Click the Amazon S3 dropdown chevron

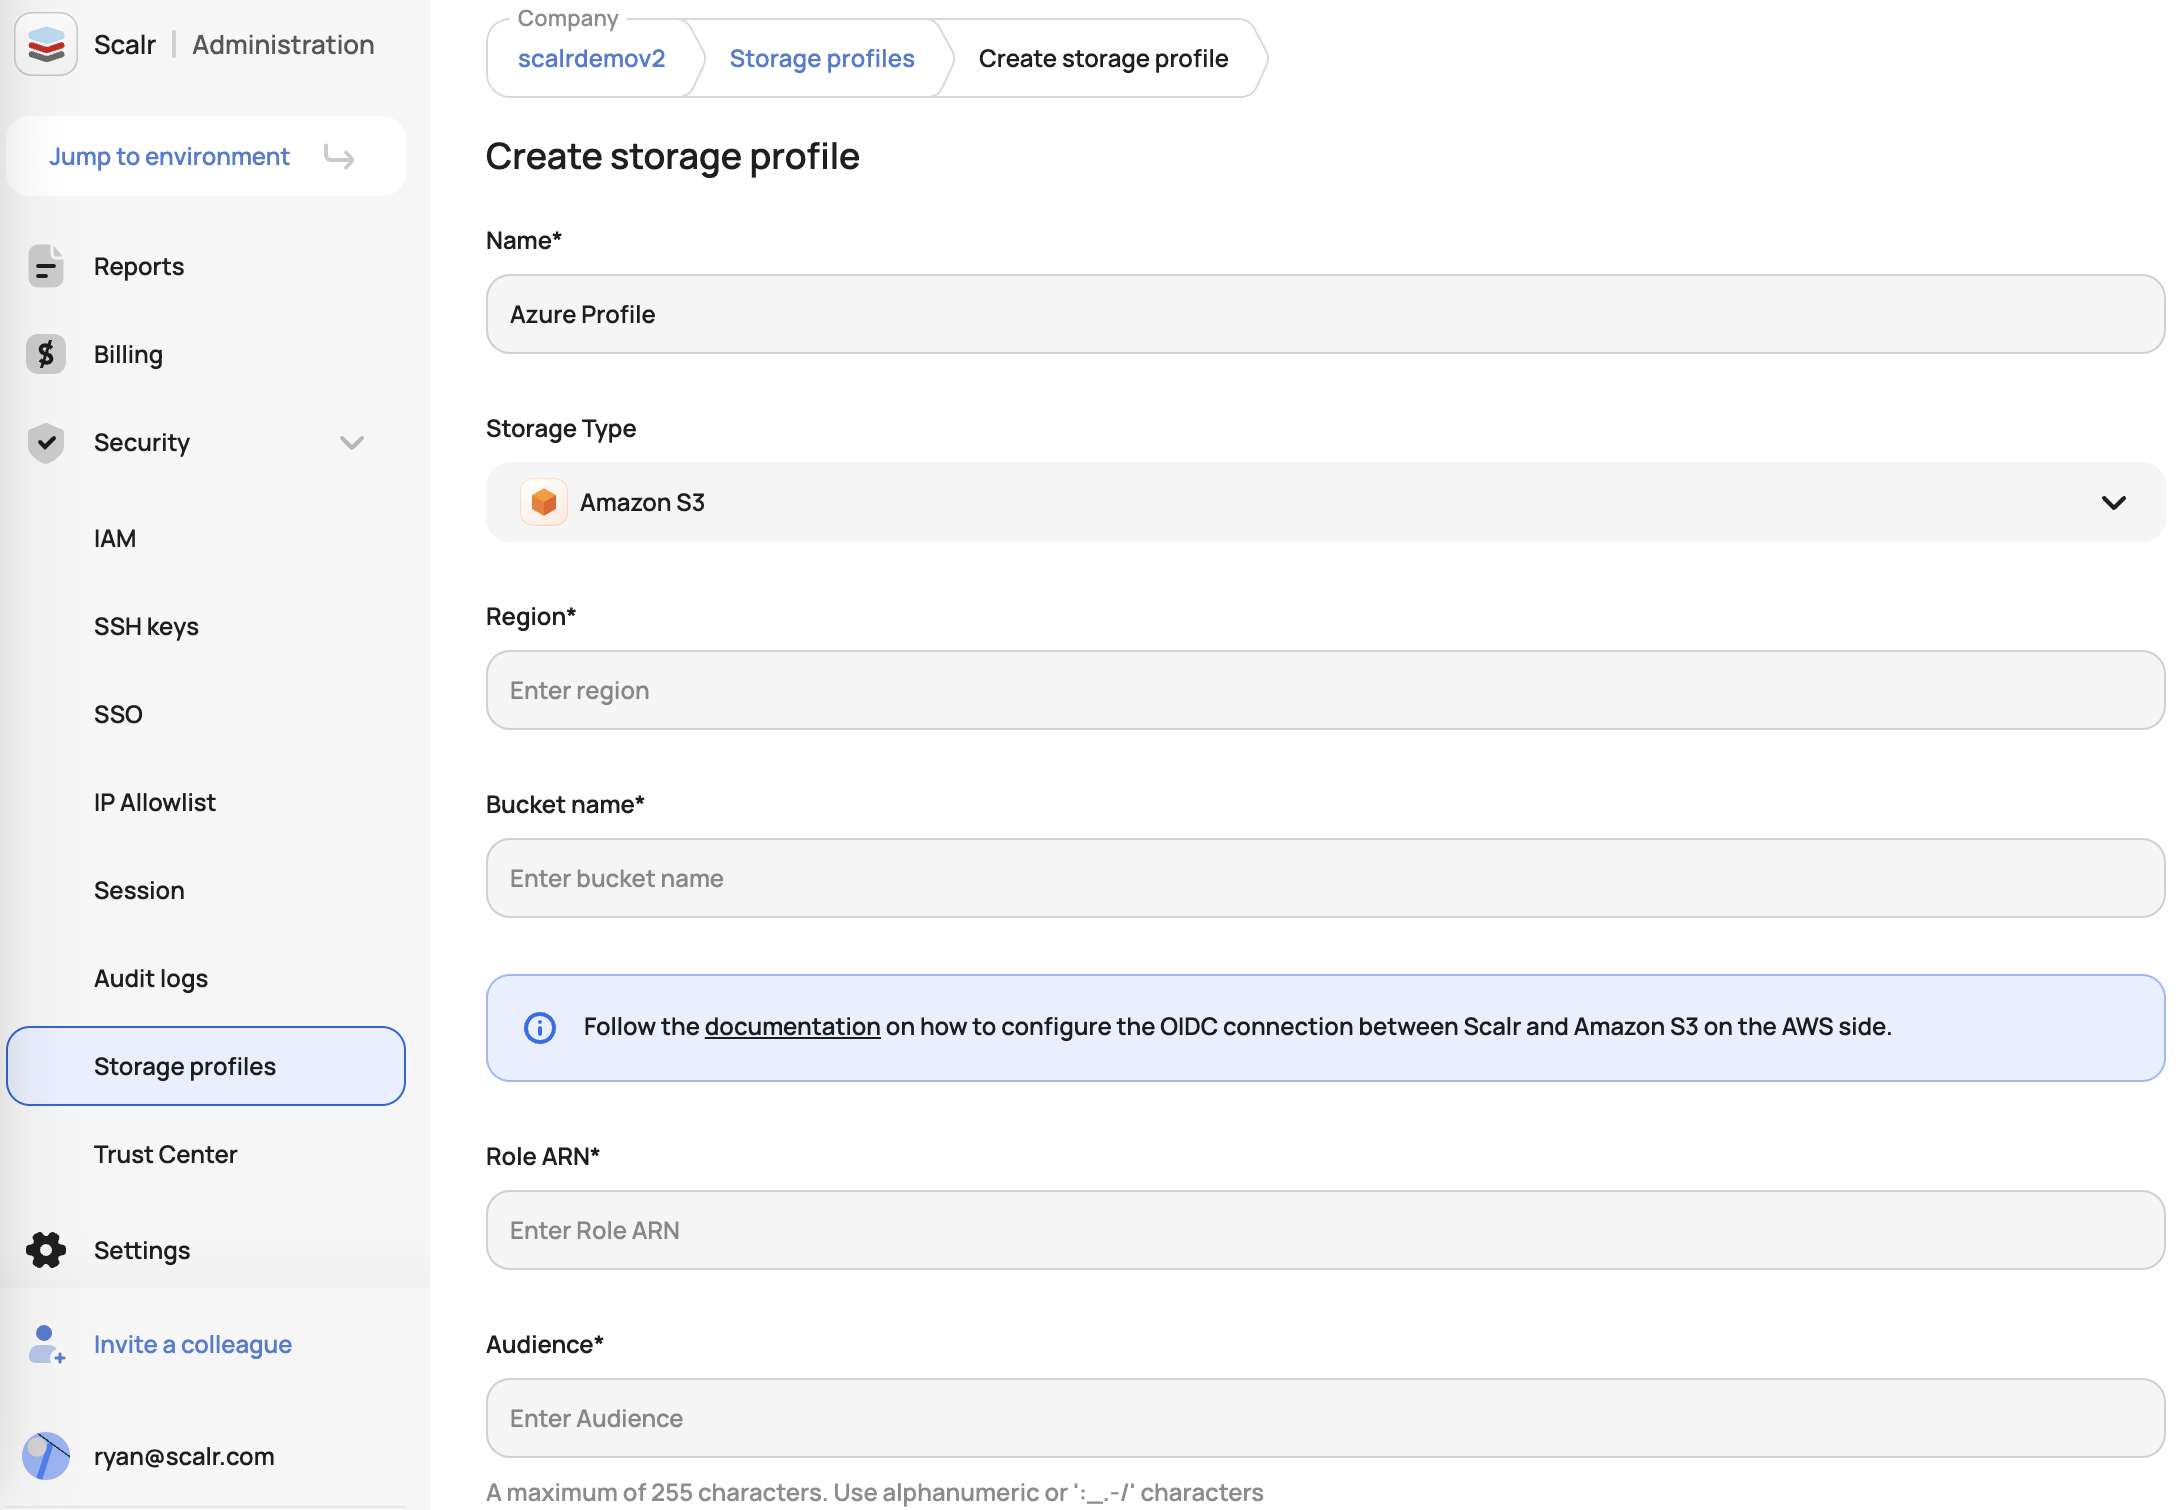(2113, 502)
